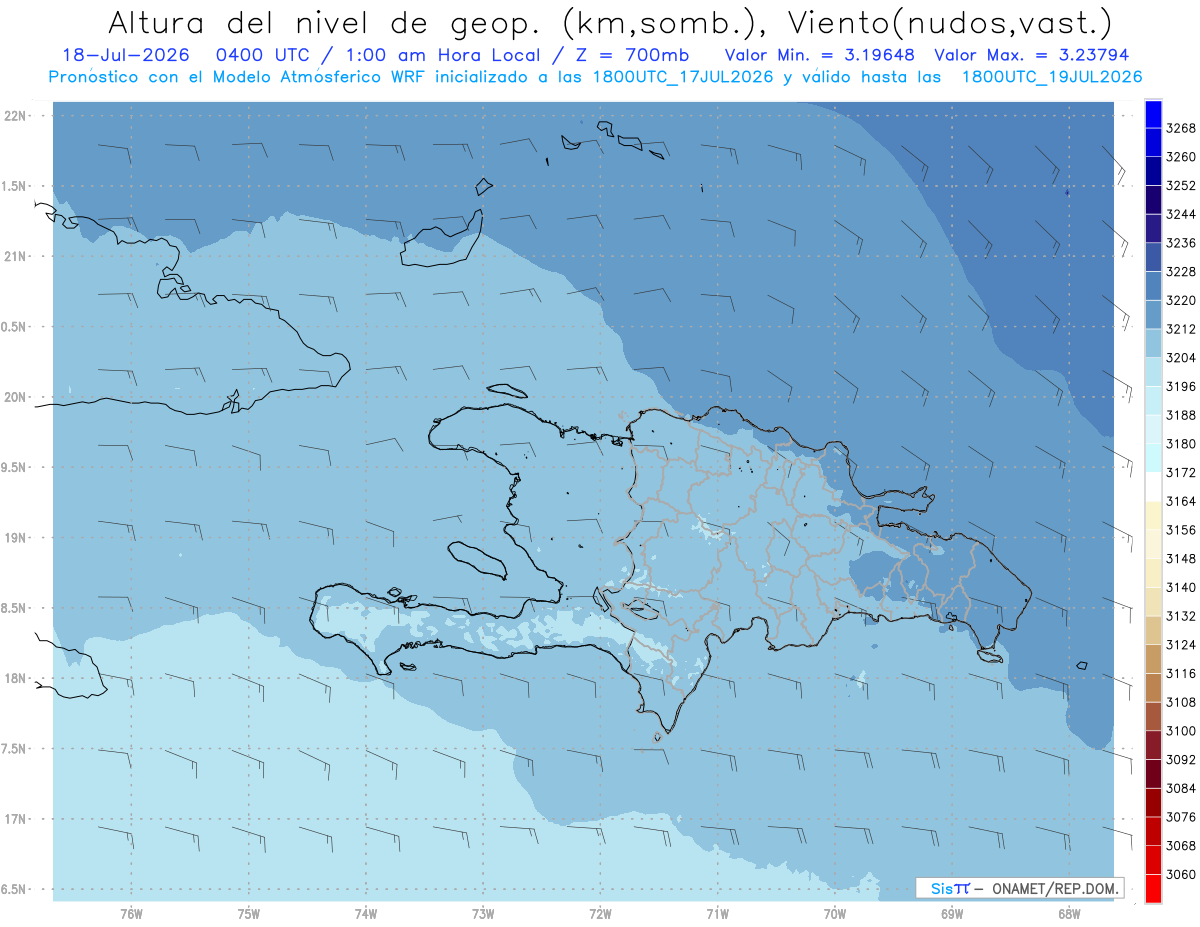Click the bright red swatch below 3060
Image resolution: width=1200 pixels, height=927 pixels.
click(1153, 888)
